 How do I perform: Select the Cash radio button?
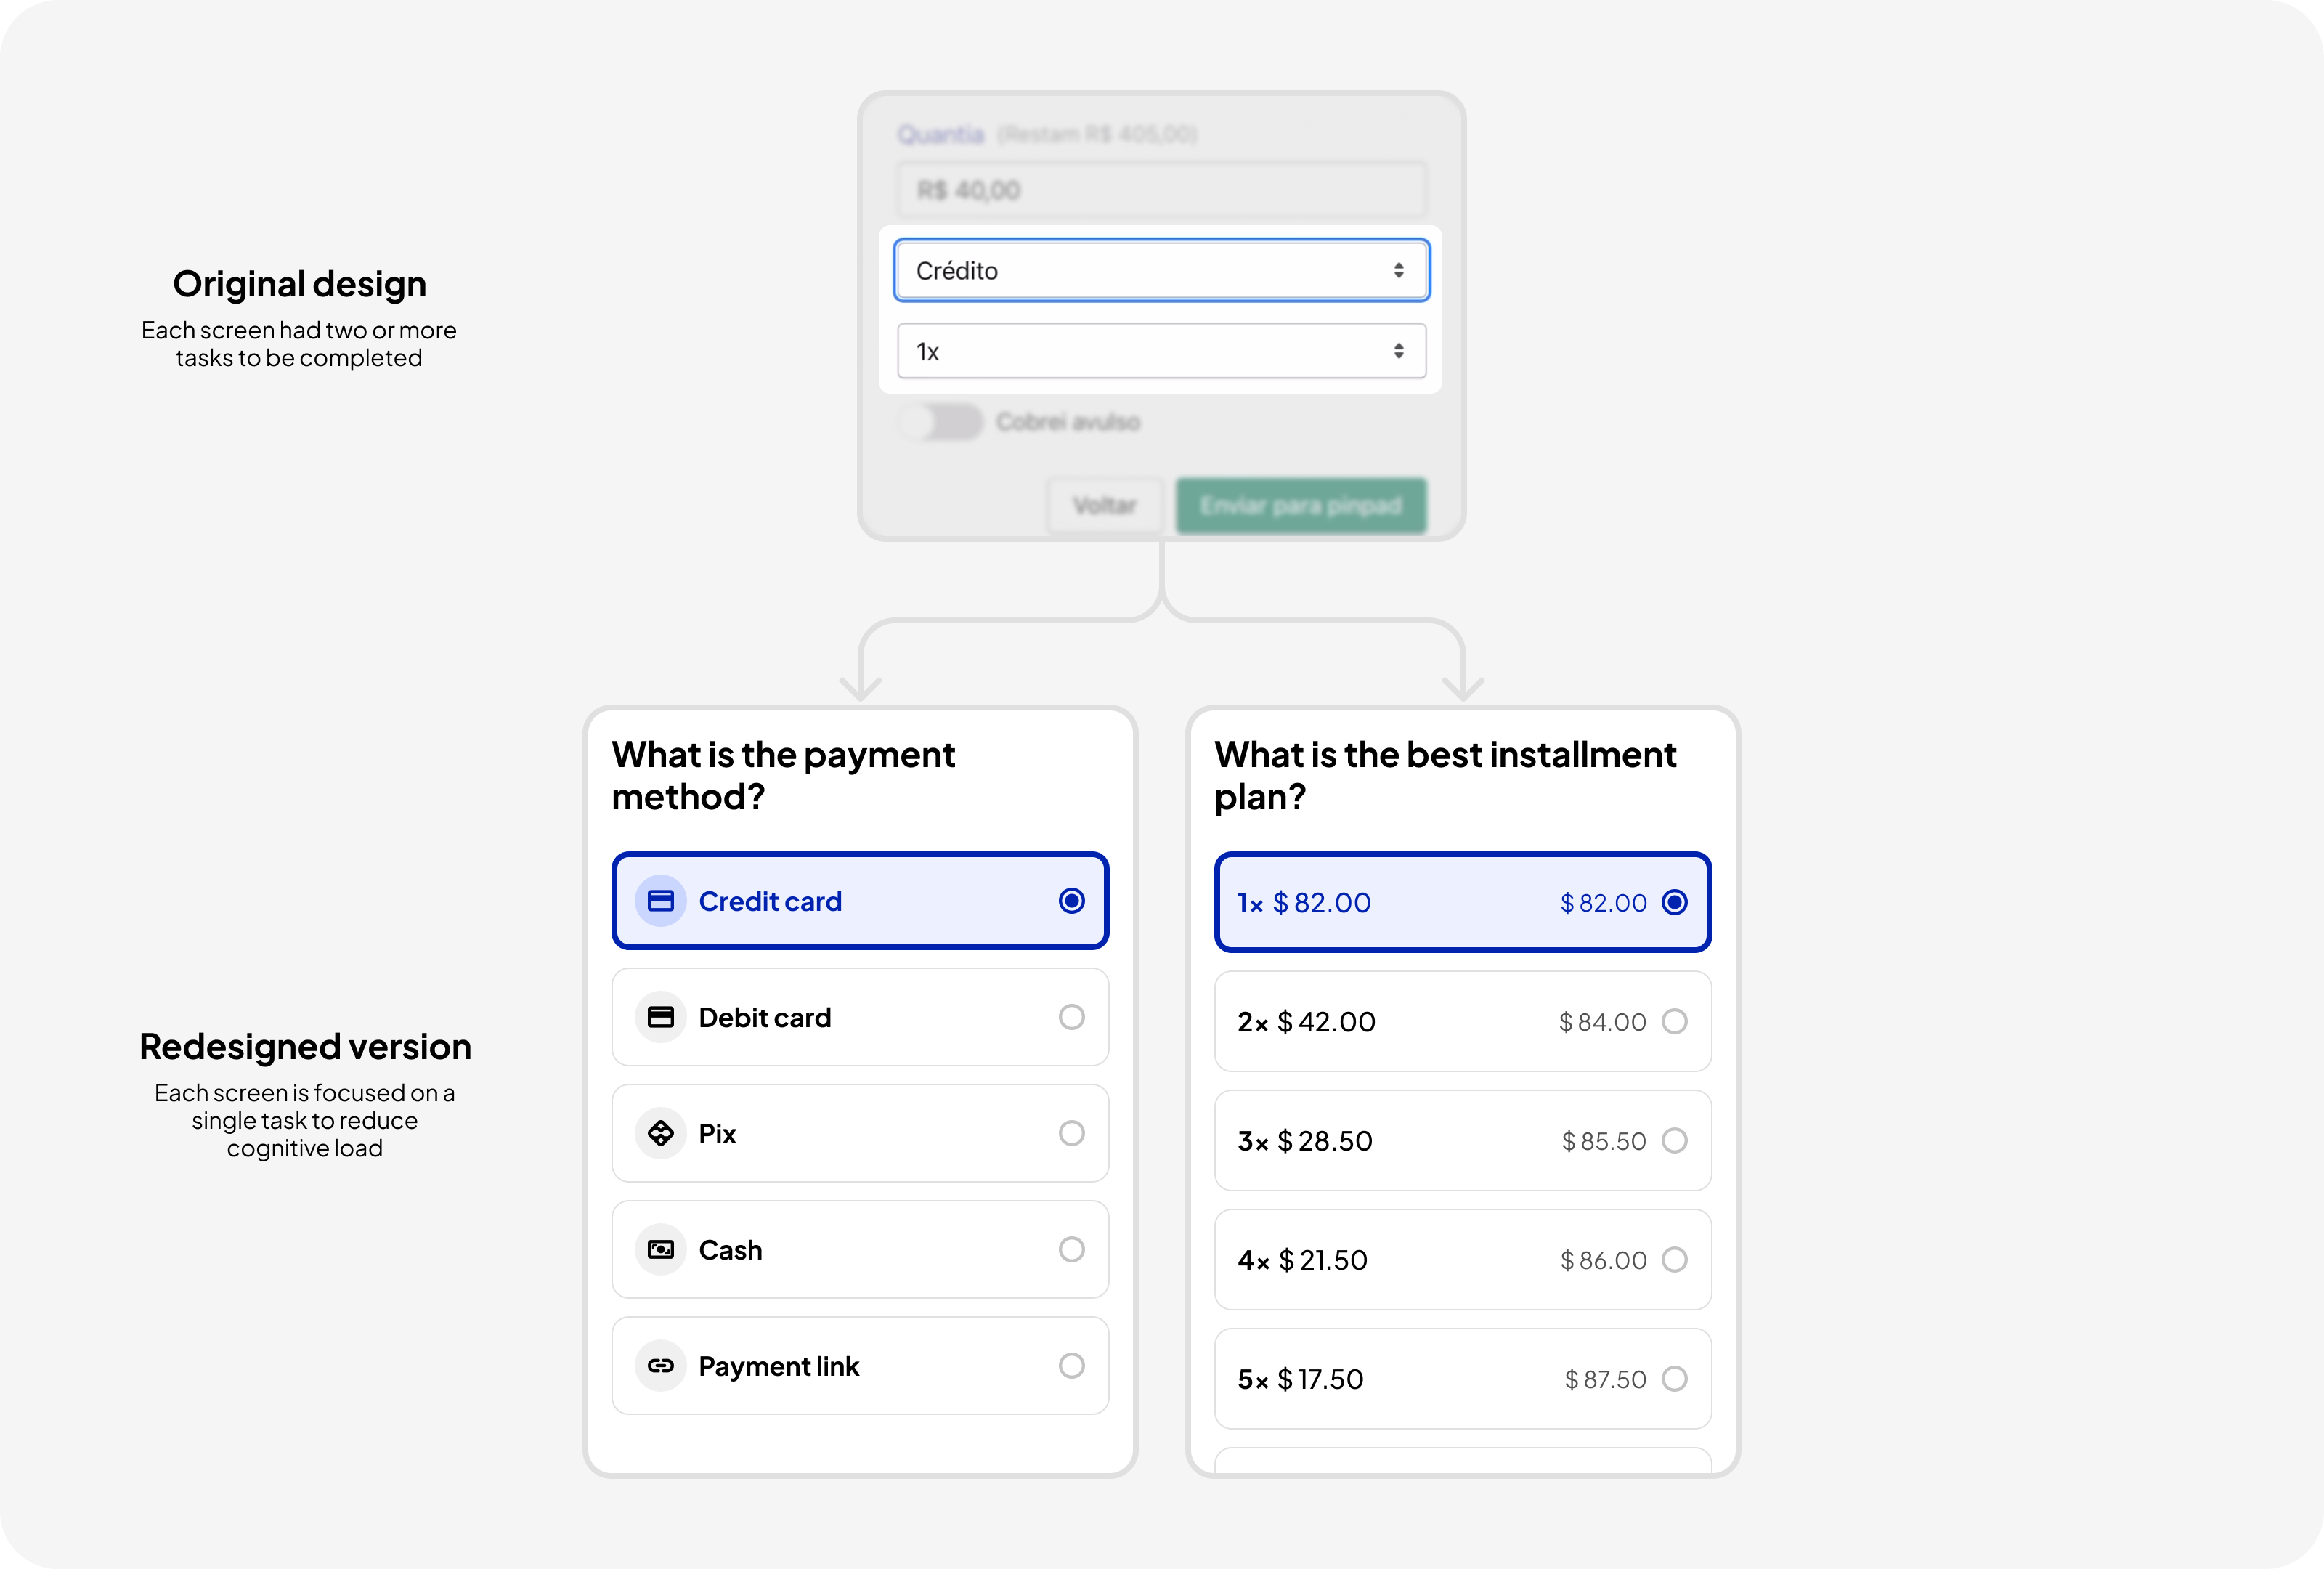(1071, 1249)
